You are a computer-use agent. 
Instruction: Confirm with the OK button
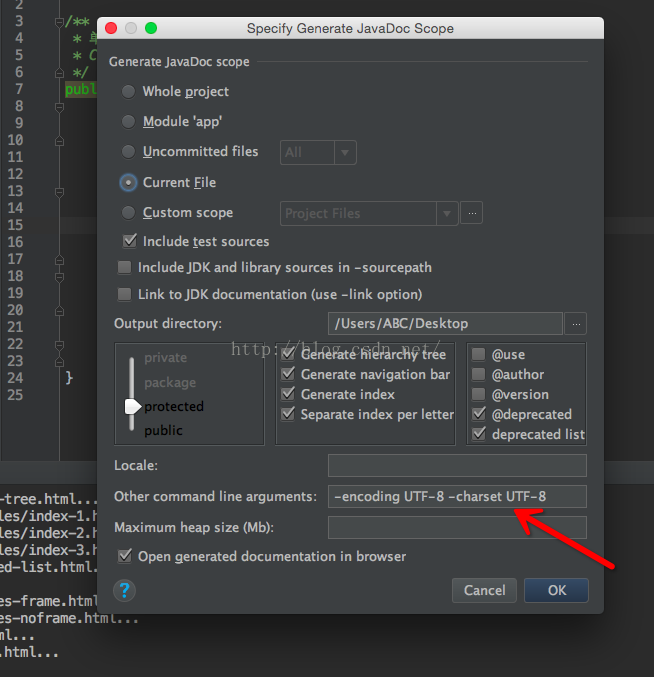click(556, 590)
